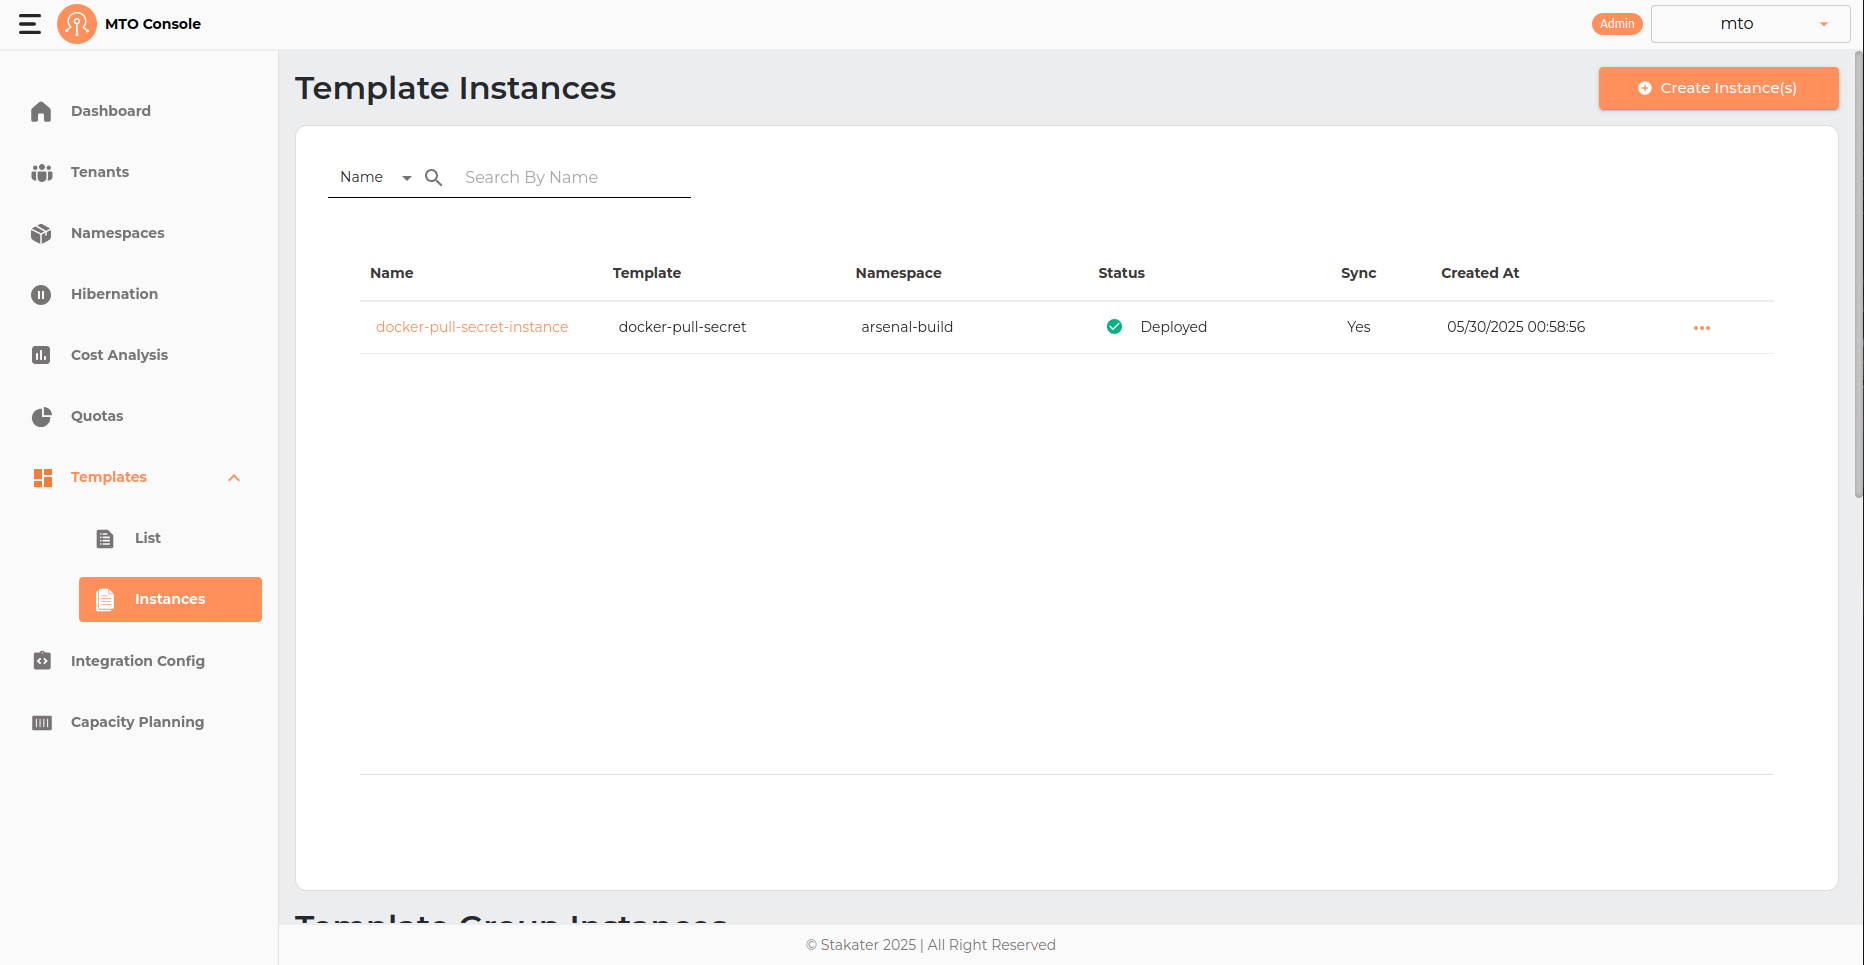The width and height of the screenshot is (1864, 965).
Task: Select the Instances menu item
Action: pyautogui.click(x=170, y=599)
